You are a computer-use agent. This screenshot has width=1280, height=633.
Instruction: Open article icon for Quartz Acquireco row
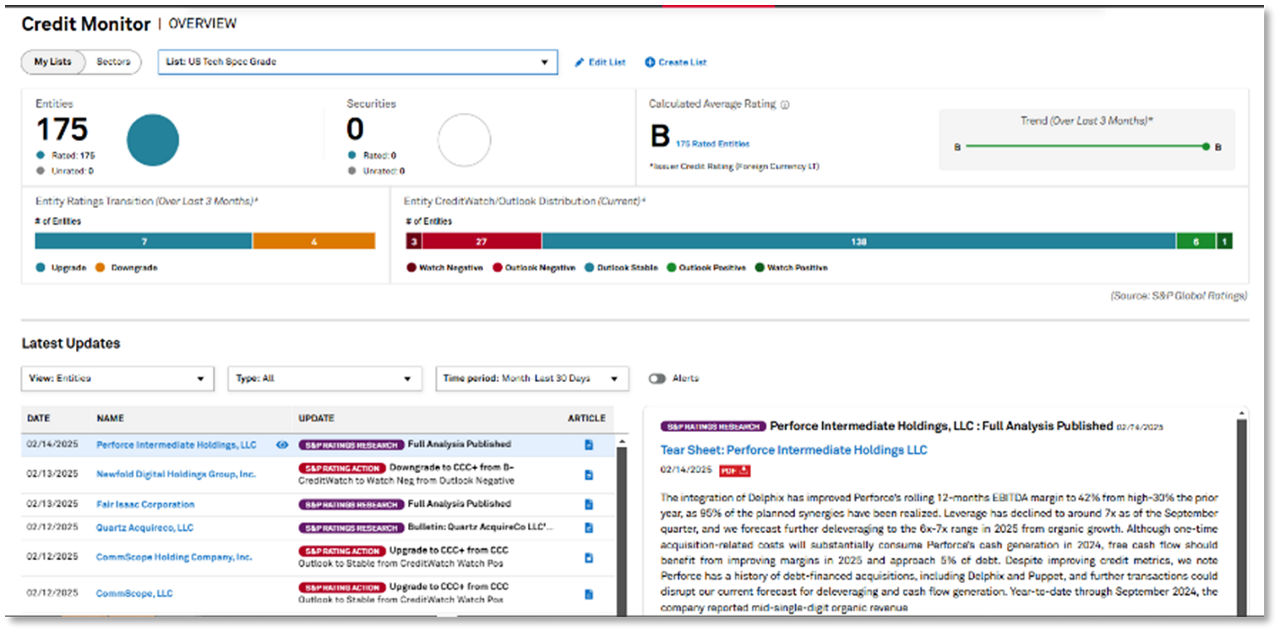[x=589, y=527]
